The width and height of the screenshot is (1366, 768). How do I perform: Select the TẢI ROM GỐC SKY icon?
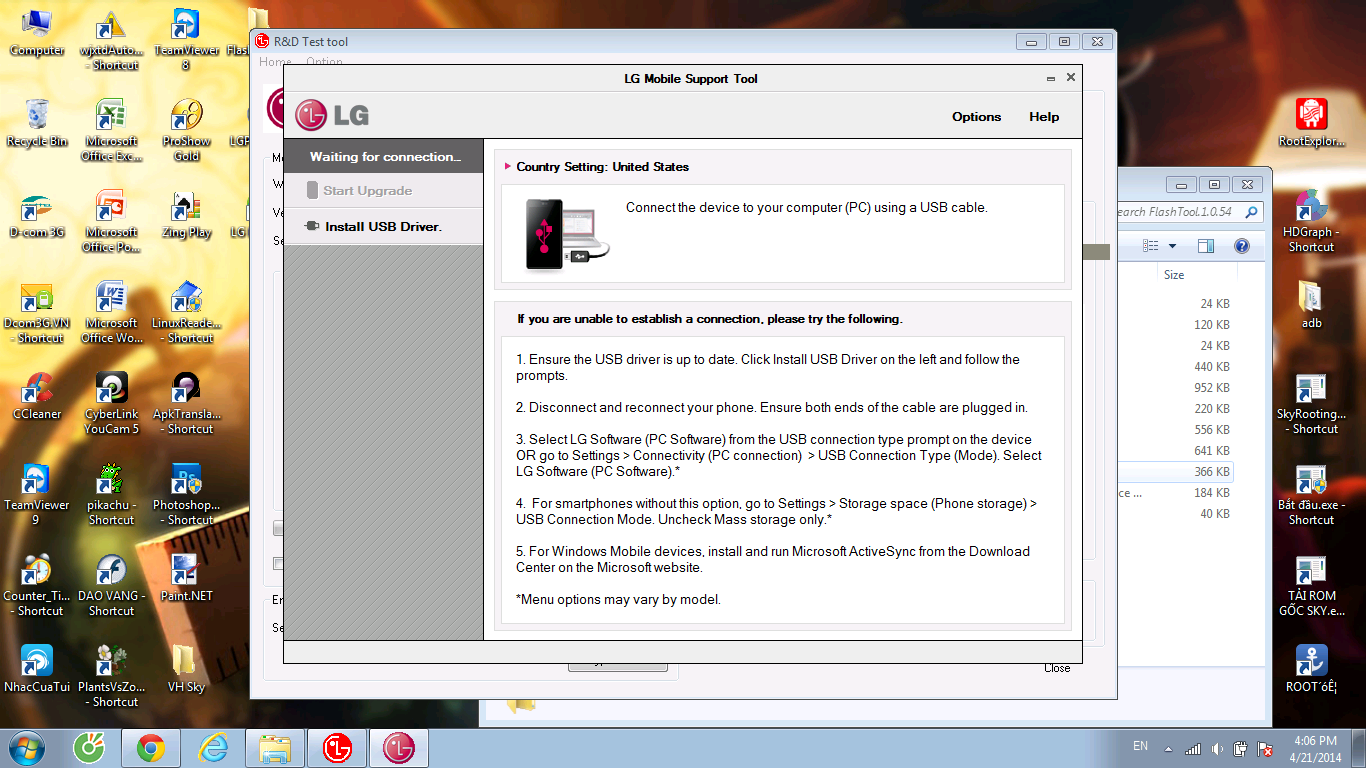(1311, 585)
